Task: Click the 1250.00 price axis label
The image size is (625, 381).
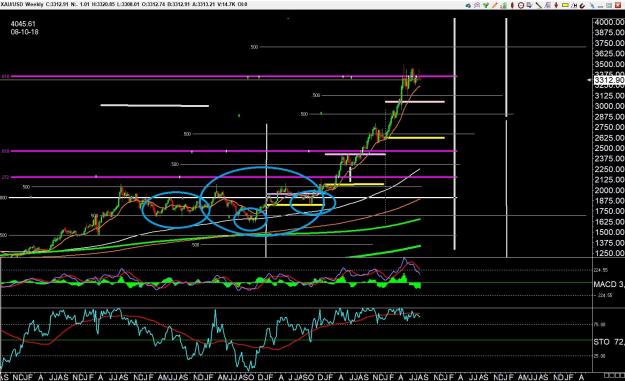Action: (609, 253)
